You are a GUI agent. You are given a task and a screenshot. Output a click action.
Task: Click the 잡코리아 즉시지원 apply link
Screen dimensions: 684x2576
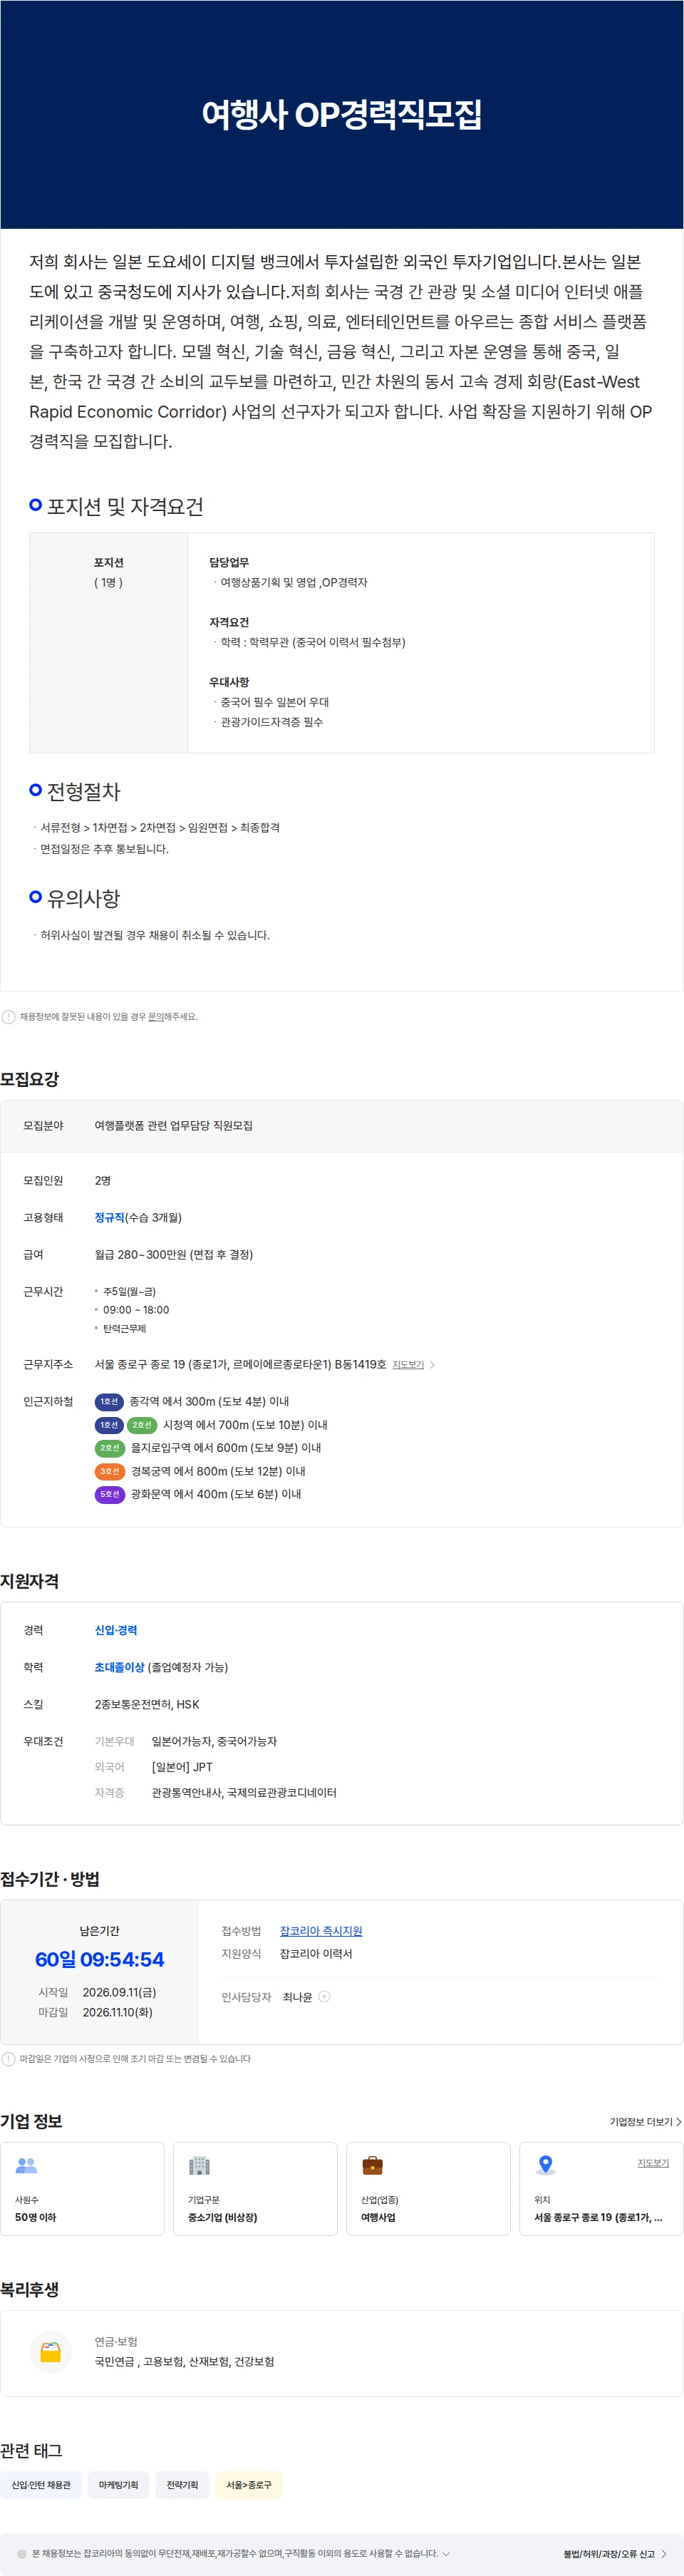click(321, 1931)
